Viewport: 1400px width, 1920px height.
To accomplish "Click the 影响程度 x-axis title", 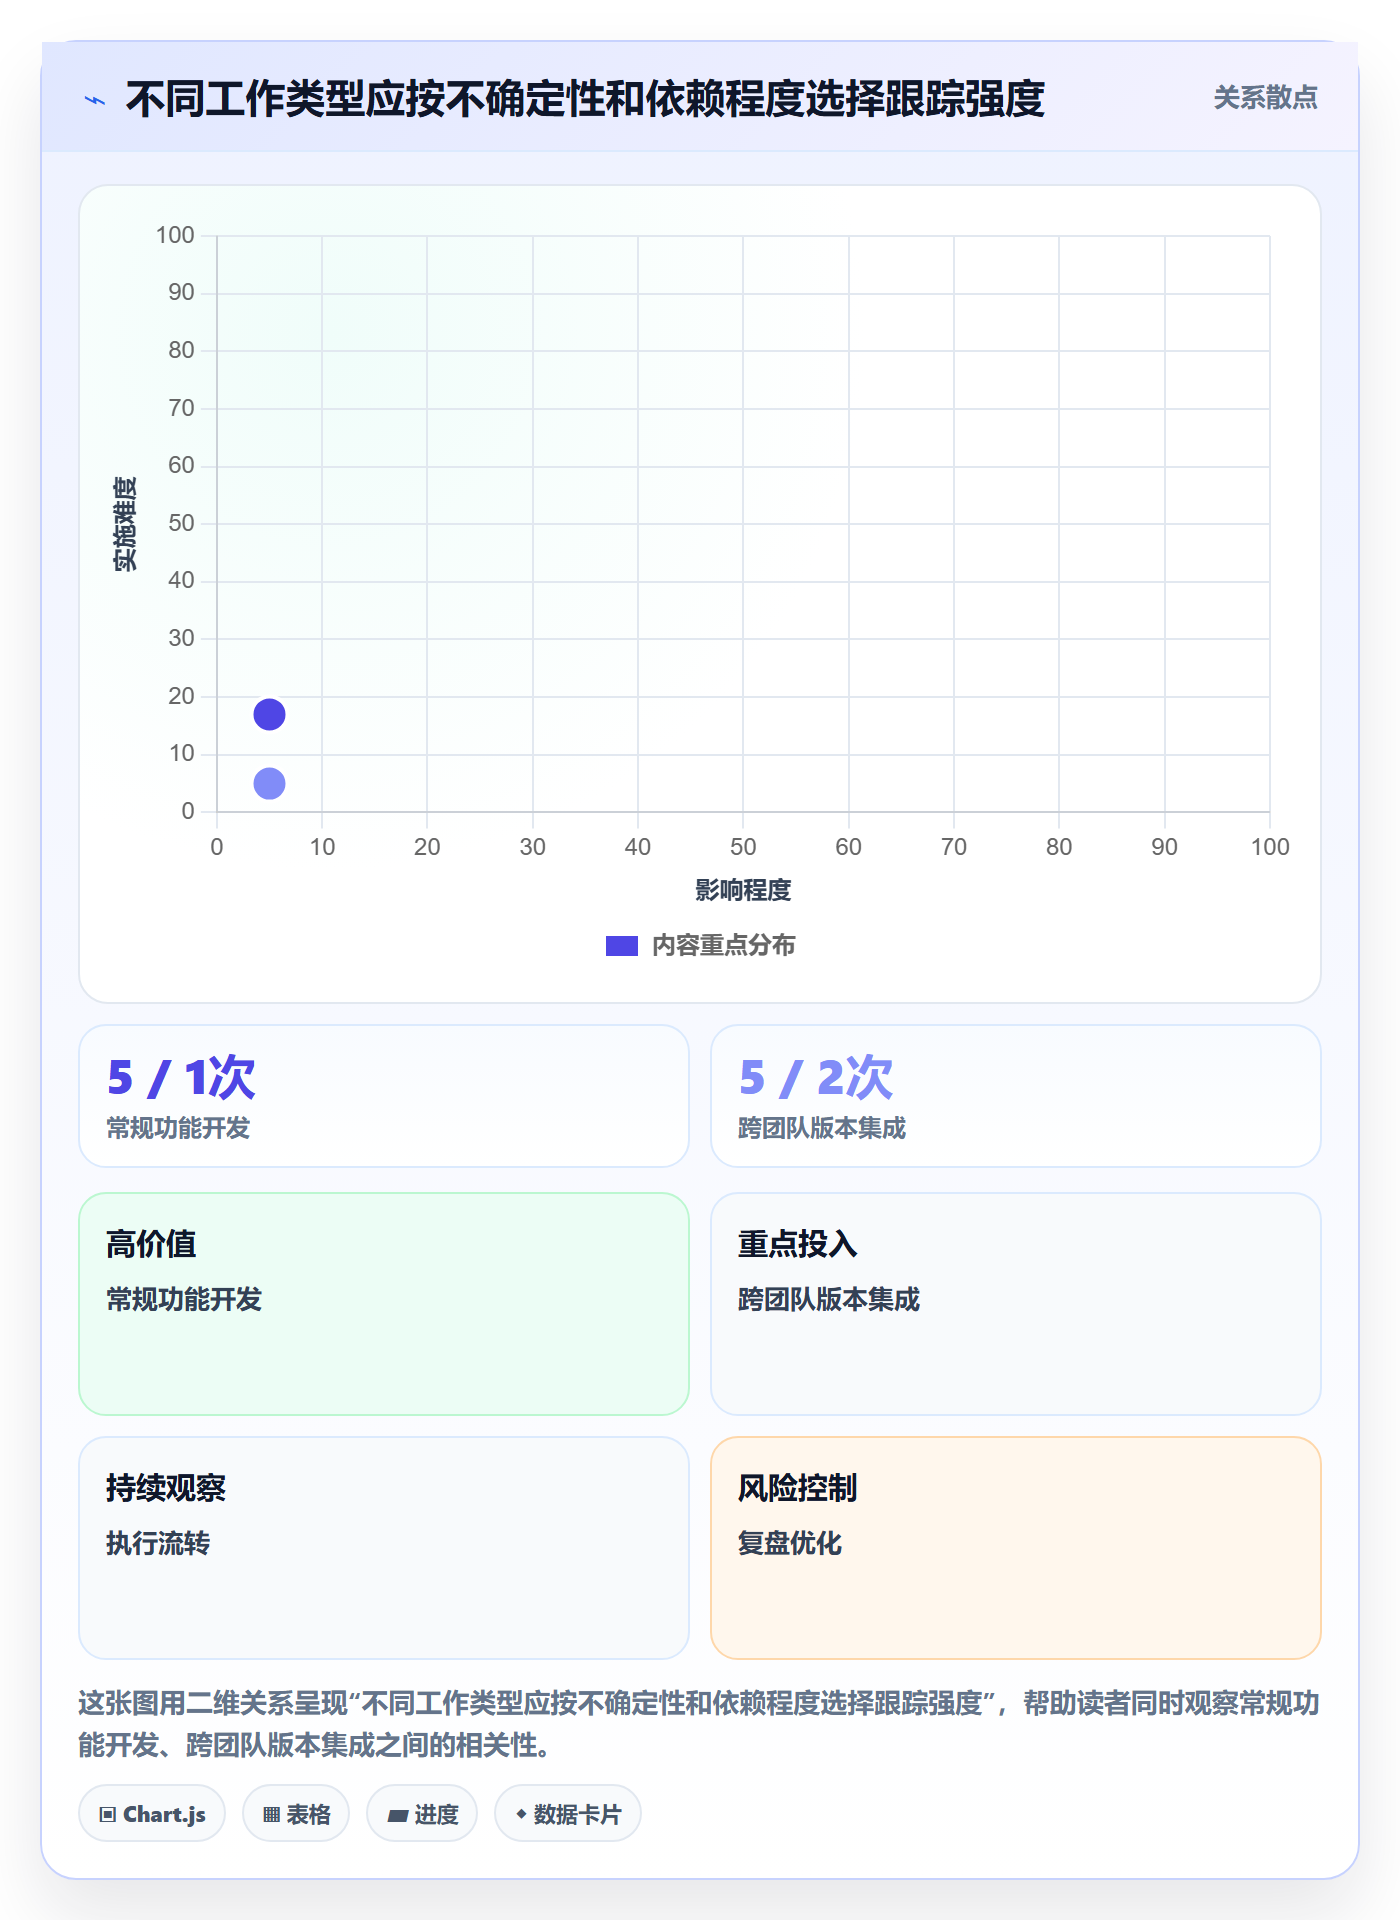I will click(743, 890).
